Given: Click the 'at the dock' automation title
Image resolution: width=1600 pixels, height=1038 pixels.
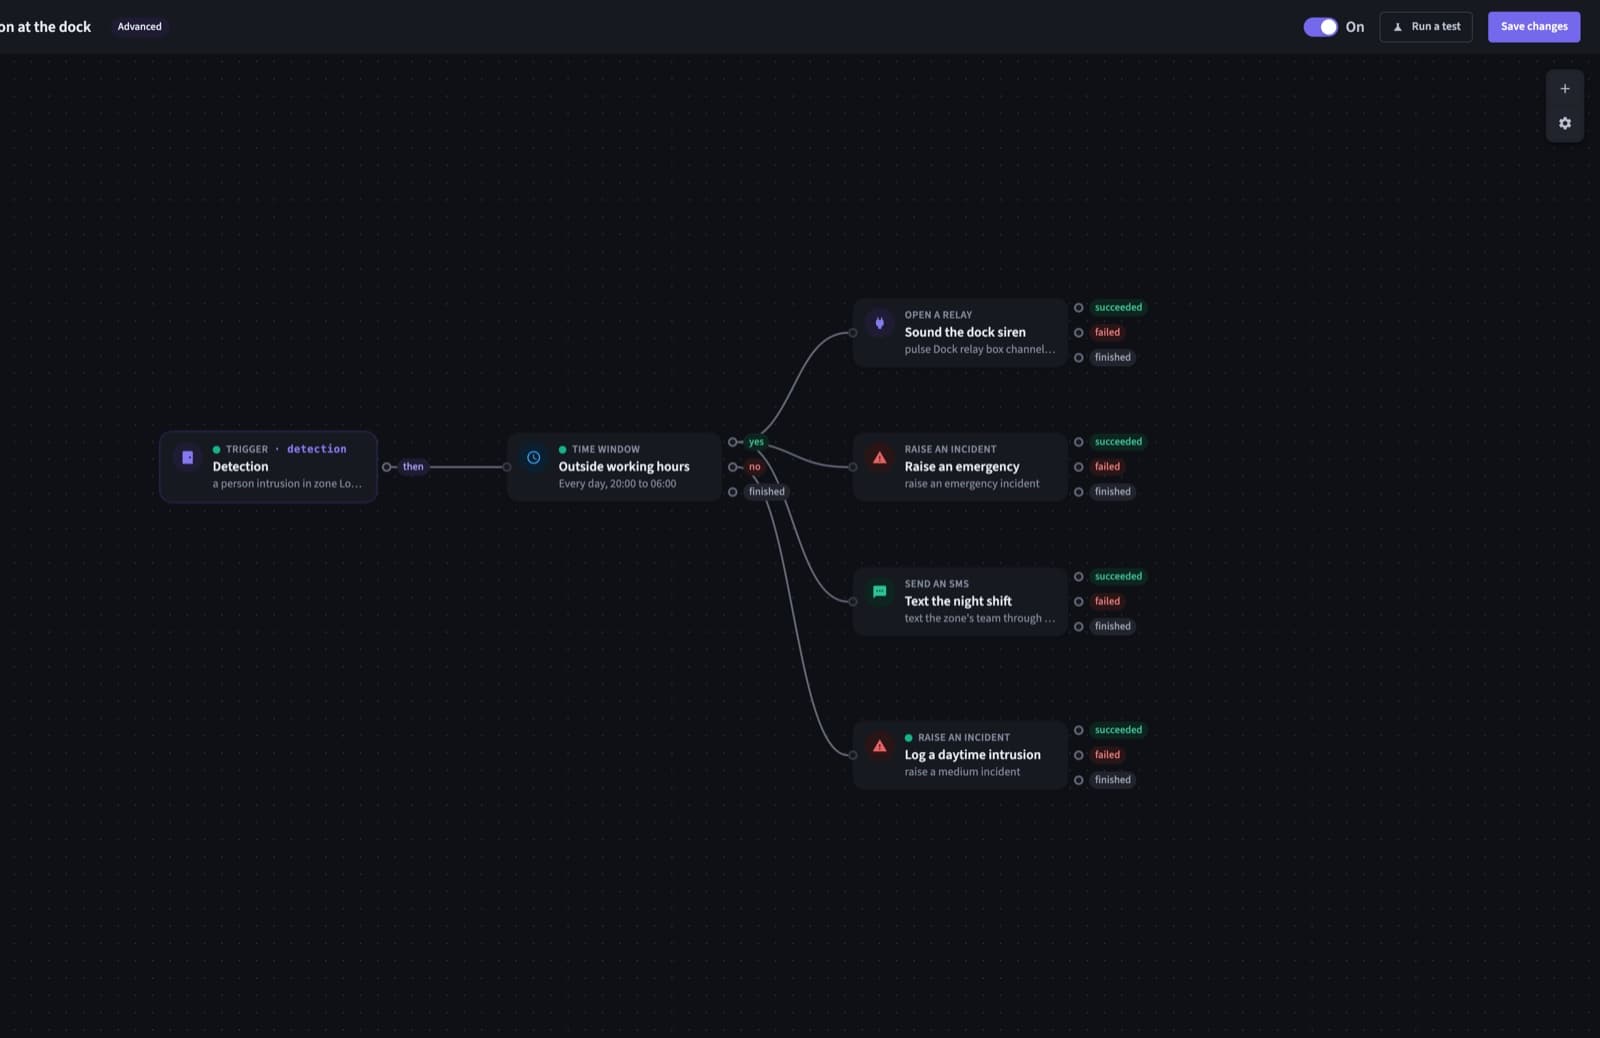Looking at the screenshot, I should pos(45,27).
